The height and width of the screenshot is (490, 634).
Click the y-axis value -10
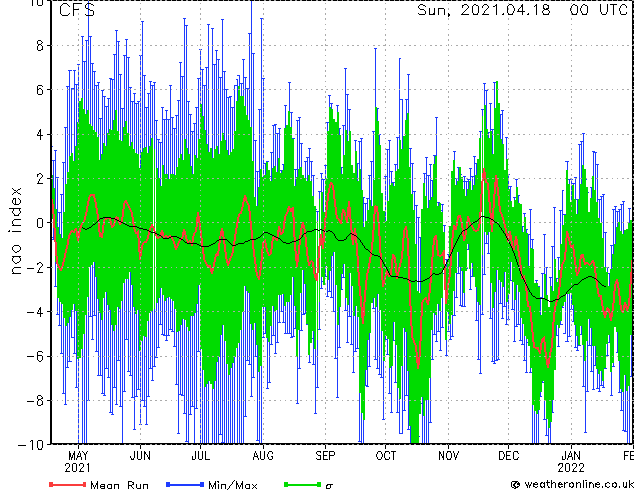(x=31, y=445)
